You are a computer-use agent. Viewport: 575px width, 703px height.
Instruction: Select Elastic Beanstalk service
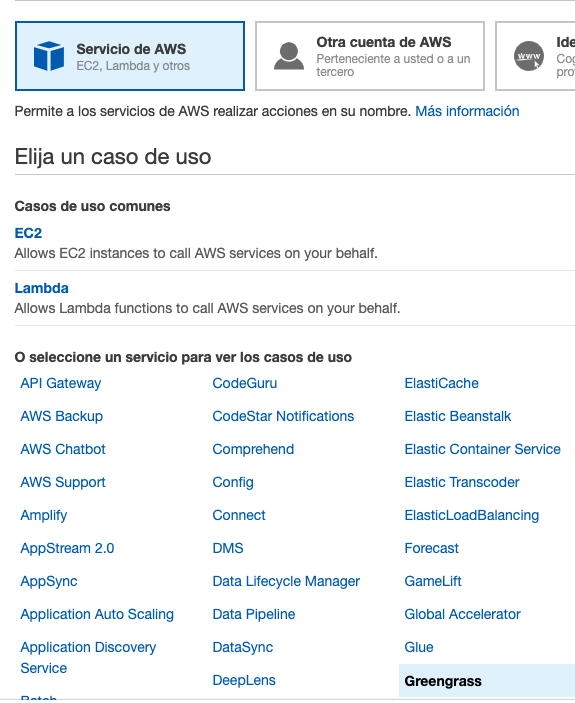tap(458, 416)
